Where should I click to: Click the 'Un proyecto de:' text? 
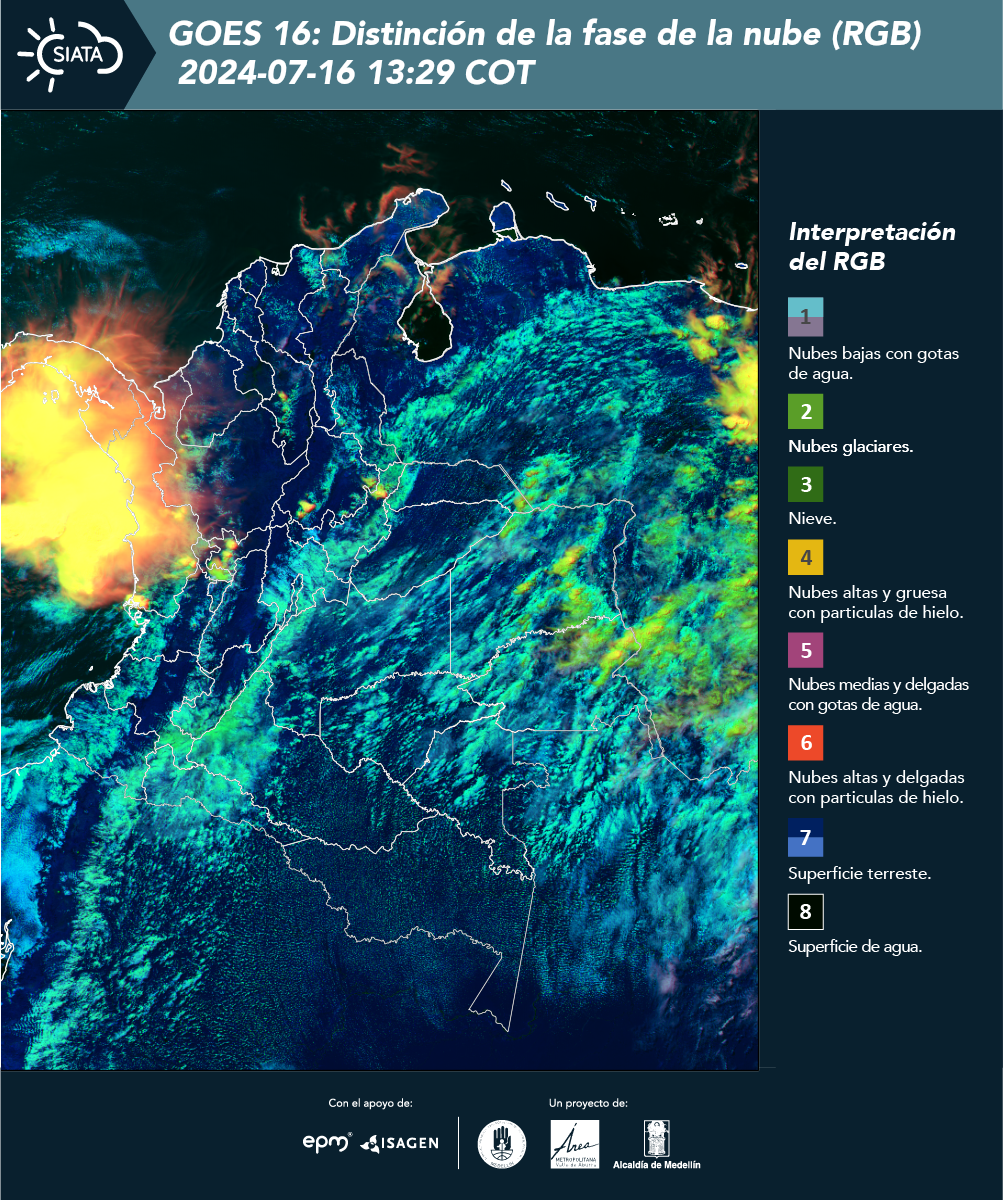click(x=588, y=1103)
